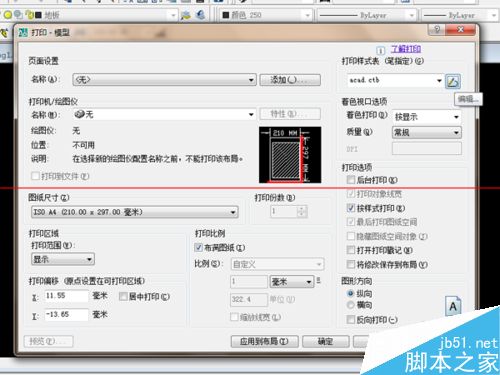Uncheck the 布满图纸 checkbox

[198, 248]
